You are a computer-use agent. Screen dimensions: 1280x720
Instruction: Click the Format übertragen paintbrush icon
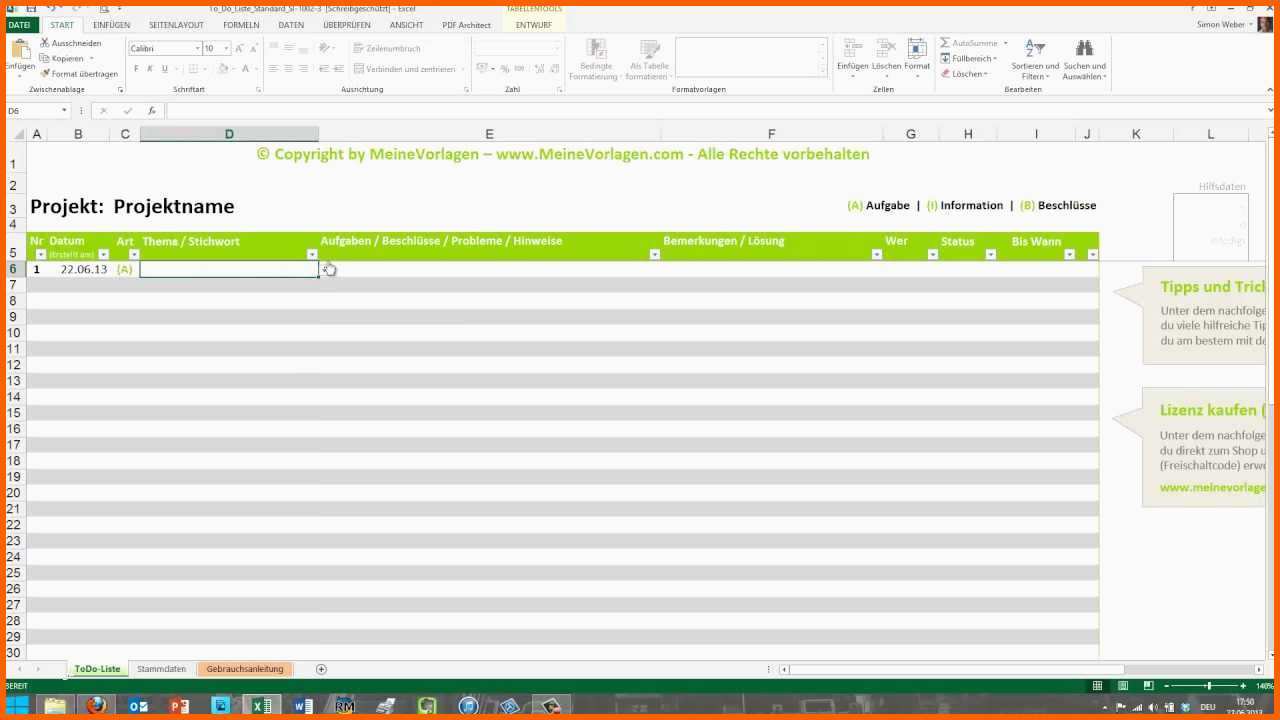45,73
